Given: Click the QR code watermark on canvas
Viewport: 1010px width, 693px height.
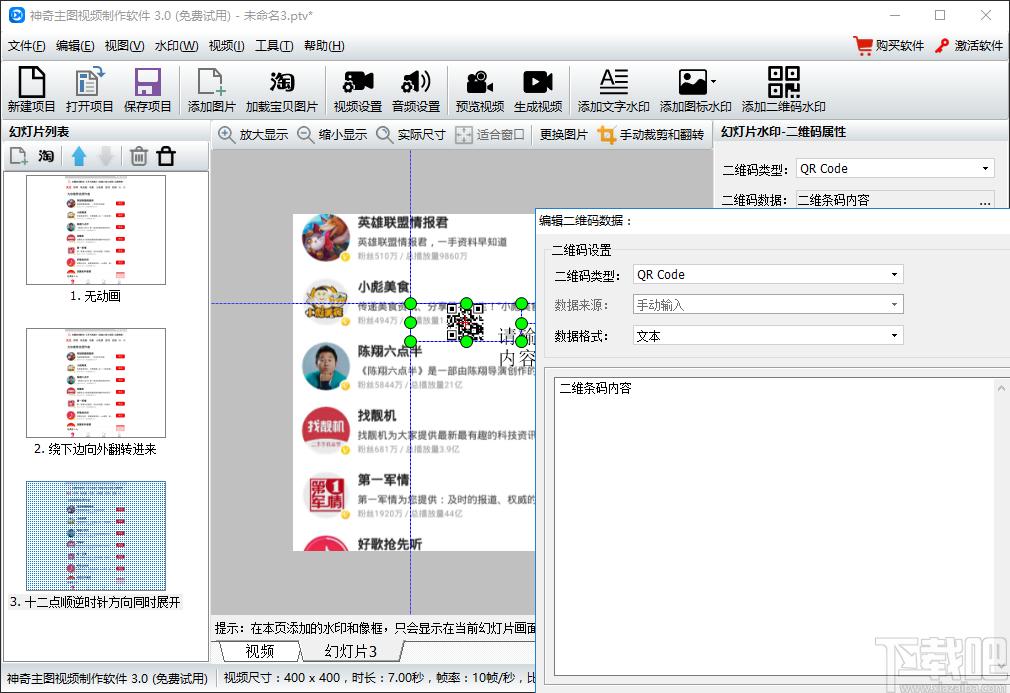Looking at the screenshot, I should click(465, 322).
